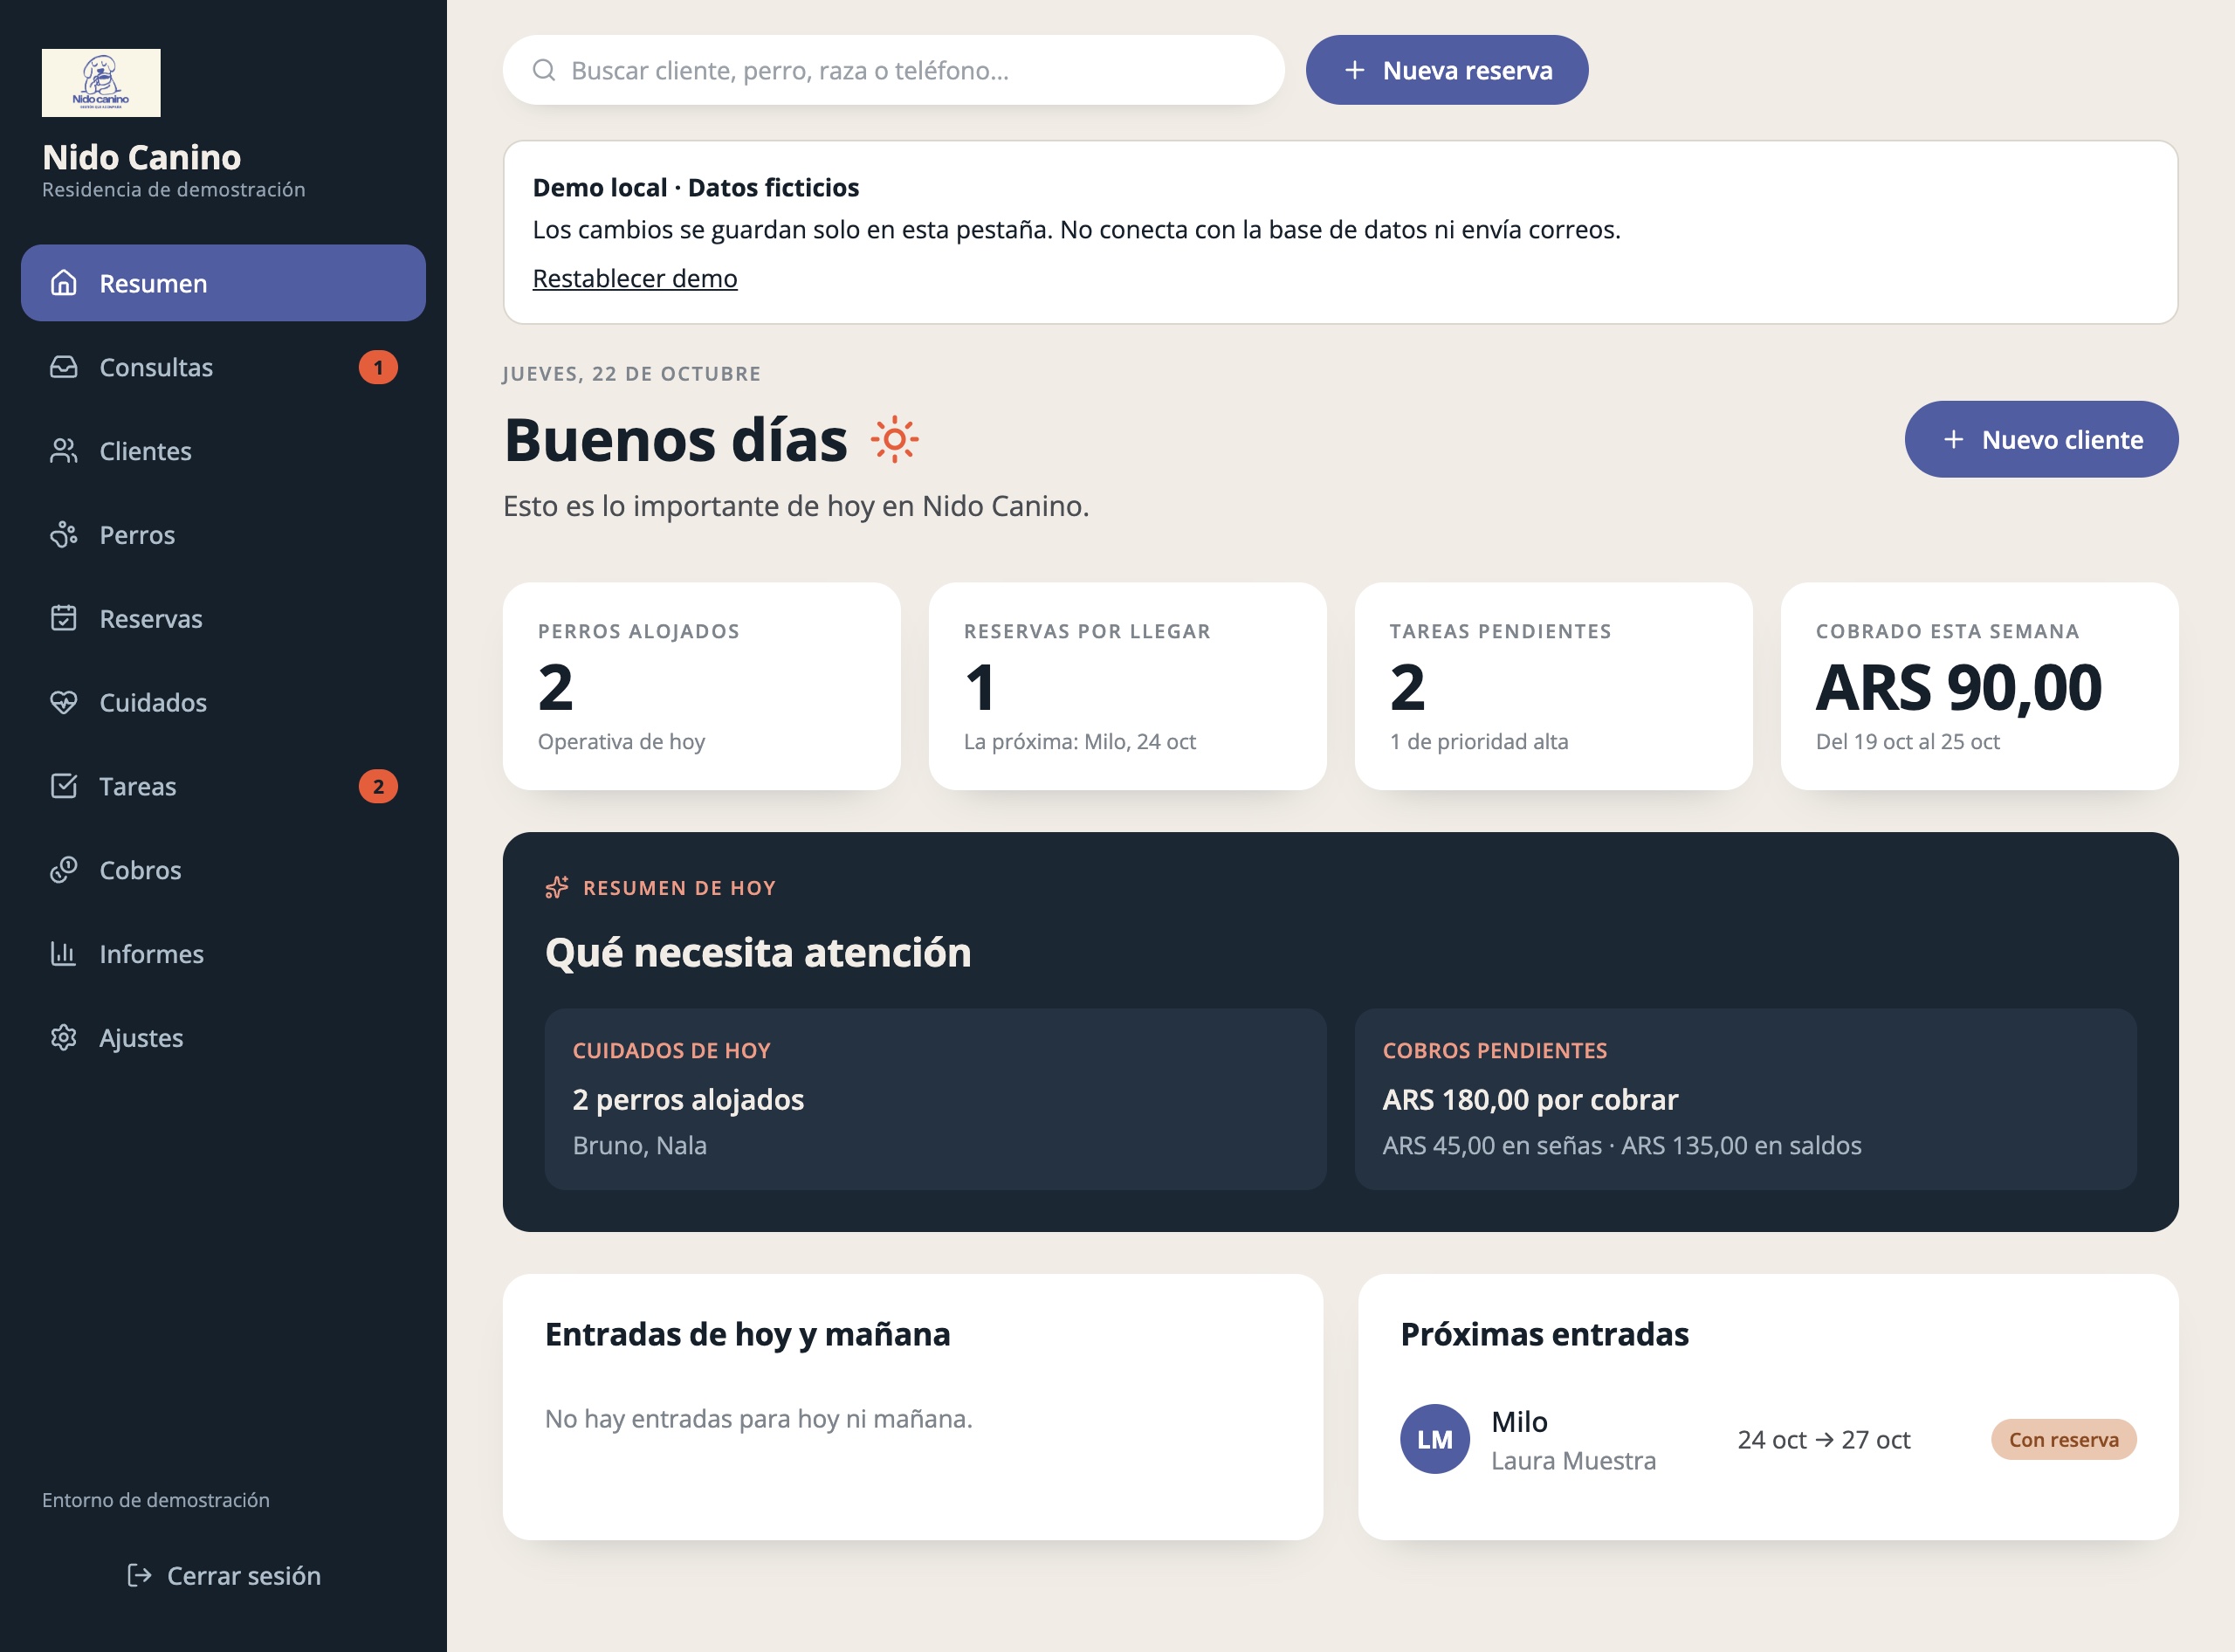Open the Cobrado esta semana card
Screen dimensions: 2235x1652
pyautogui.click(x=1980, y=686)
